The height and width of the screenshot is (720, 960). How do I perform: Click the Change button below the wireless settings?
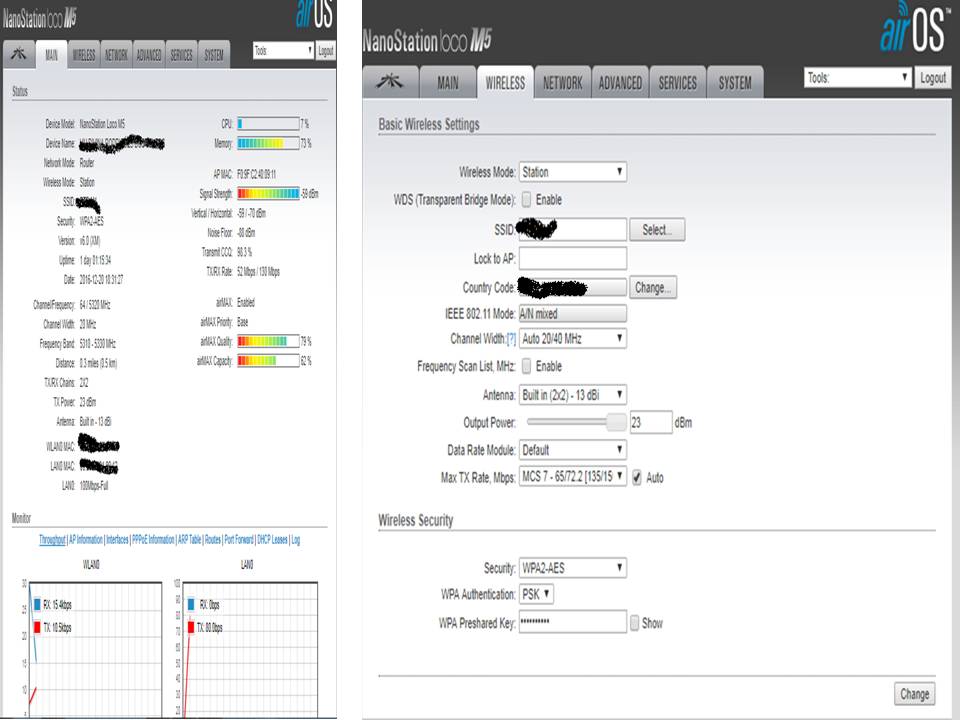pos(915,694)
